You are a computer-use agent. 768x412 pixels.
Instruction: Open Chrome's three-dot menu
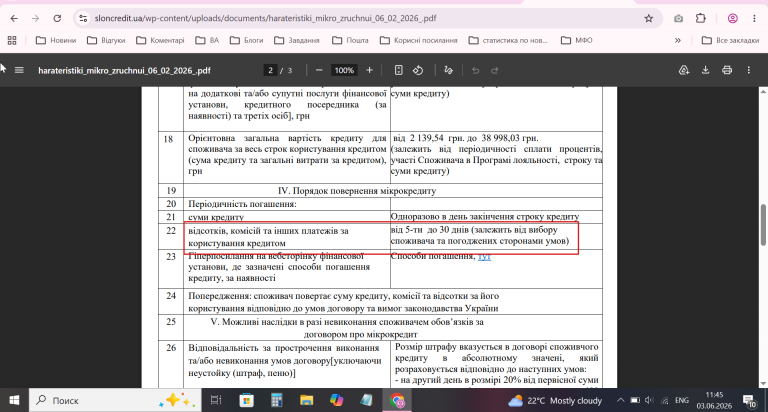(x=754, y=18)
